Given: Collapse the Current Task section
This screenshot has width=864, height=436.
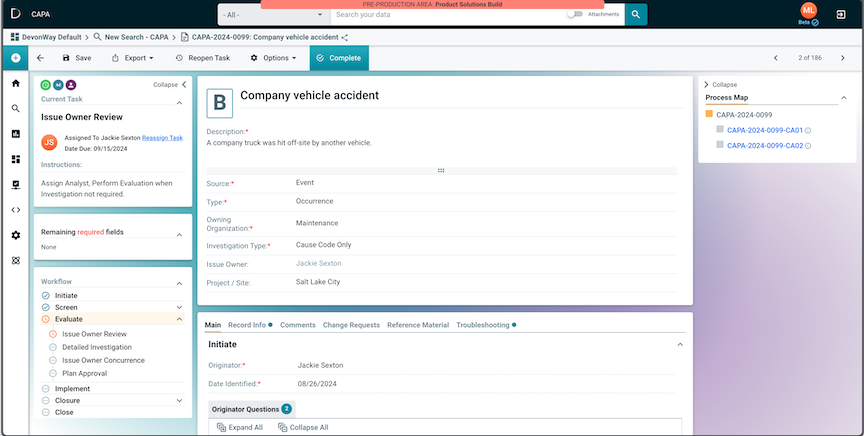Looking at the screenshot, I should [179, 103].
